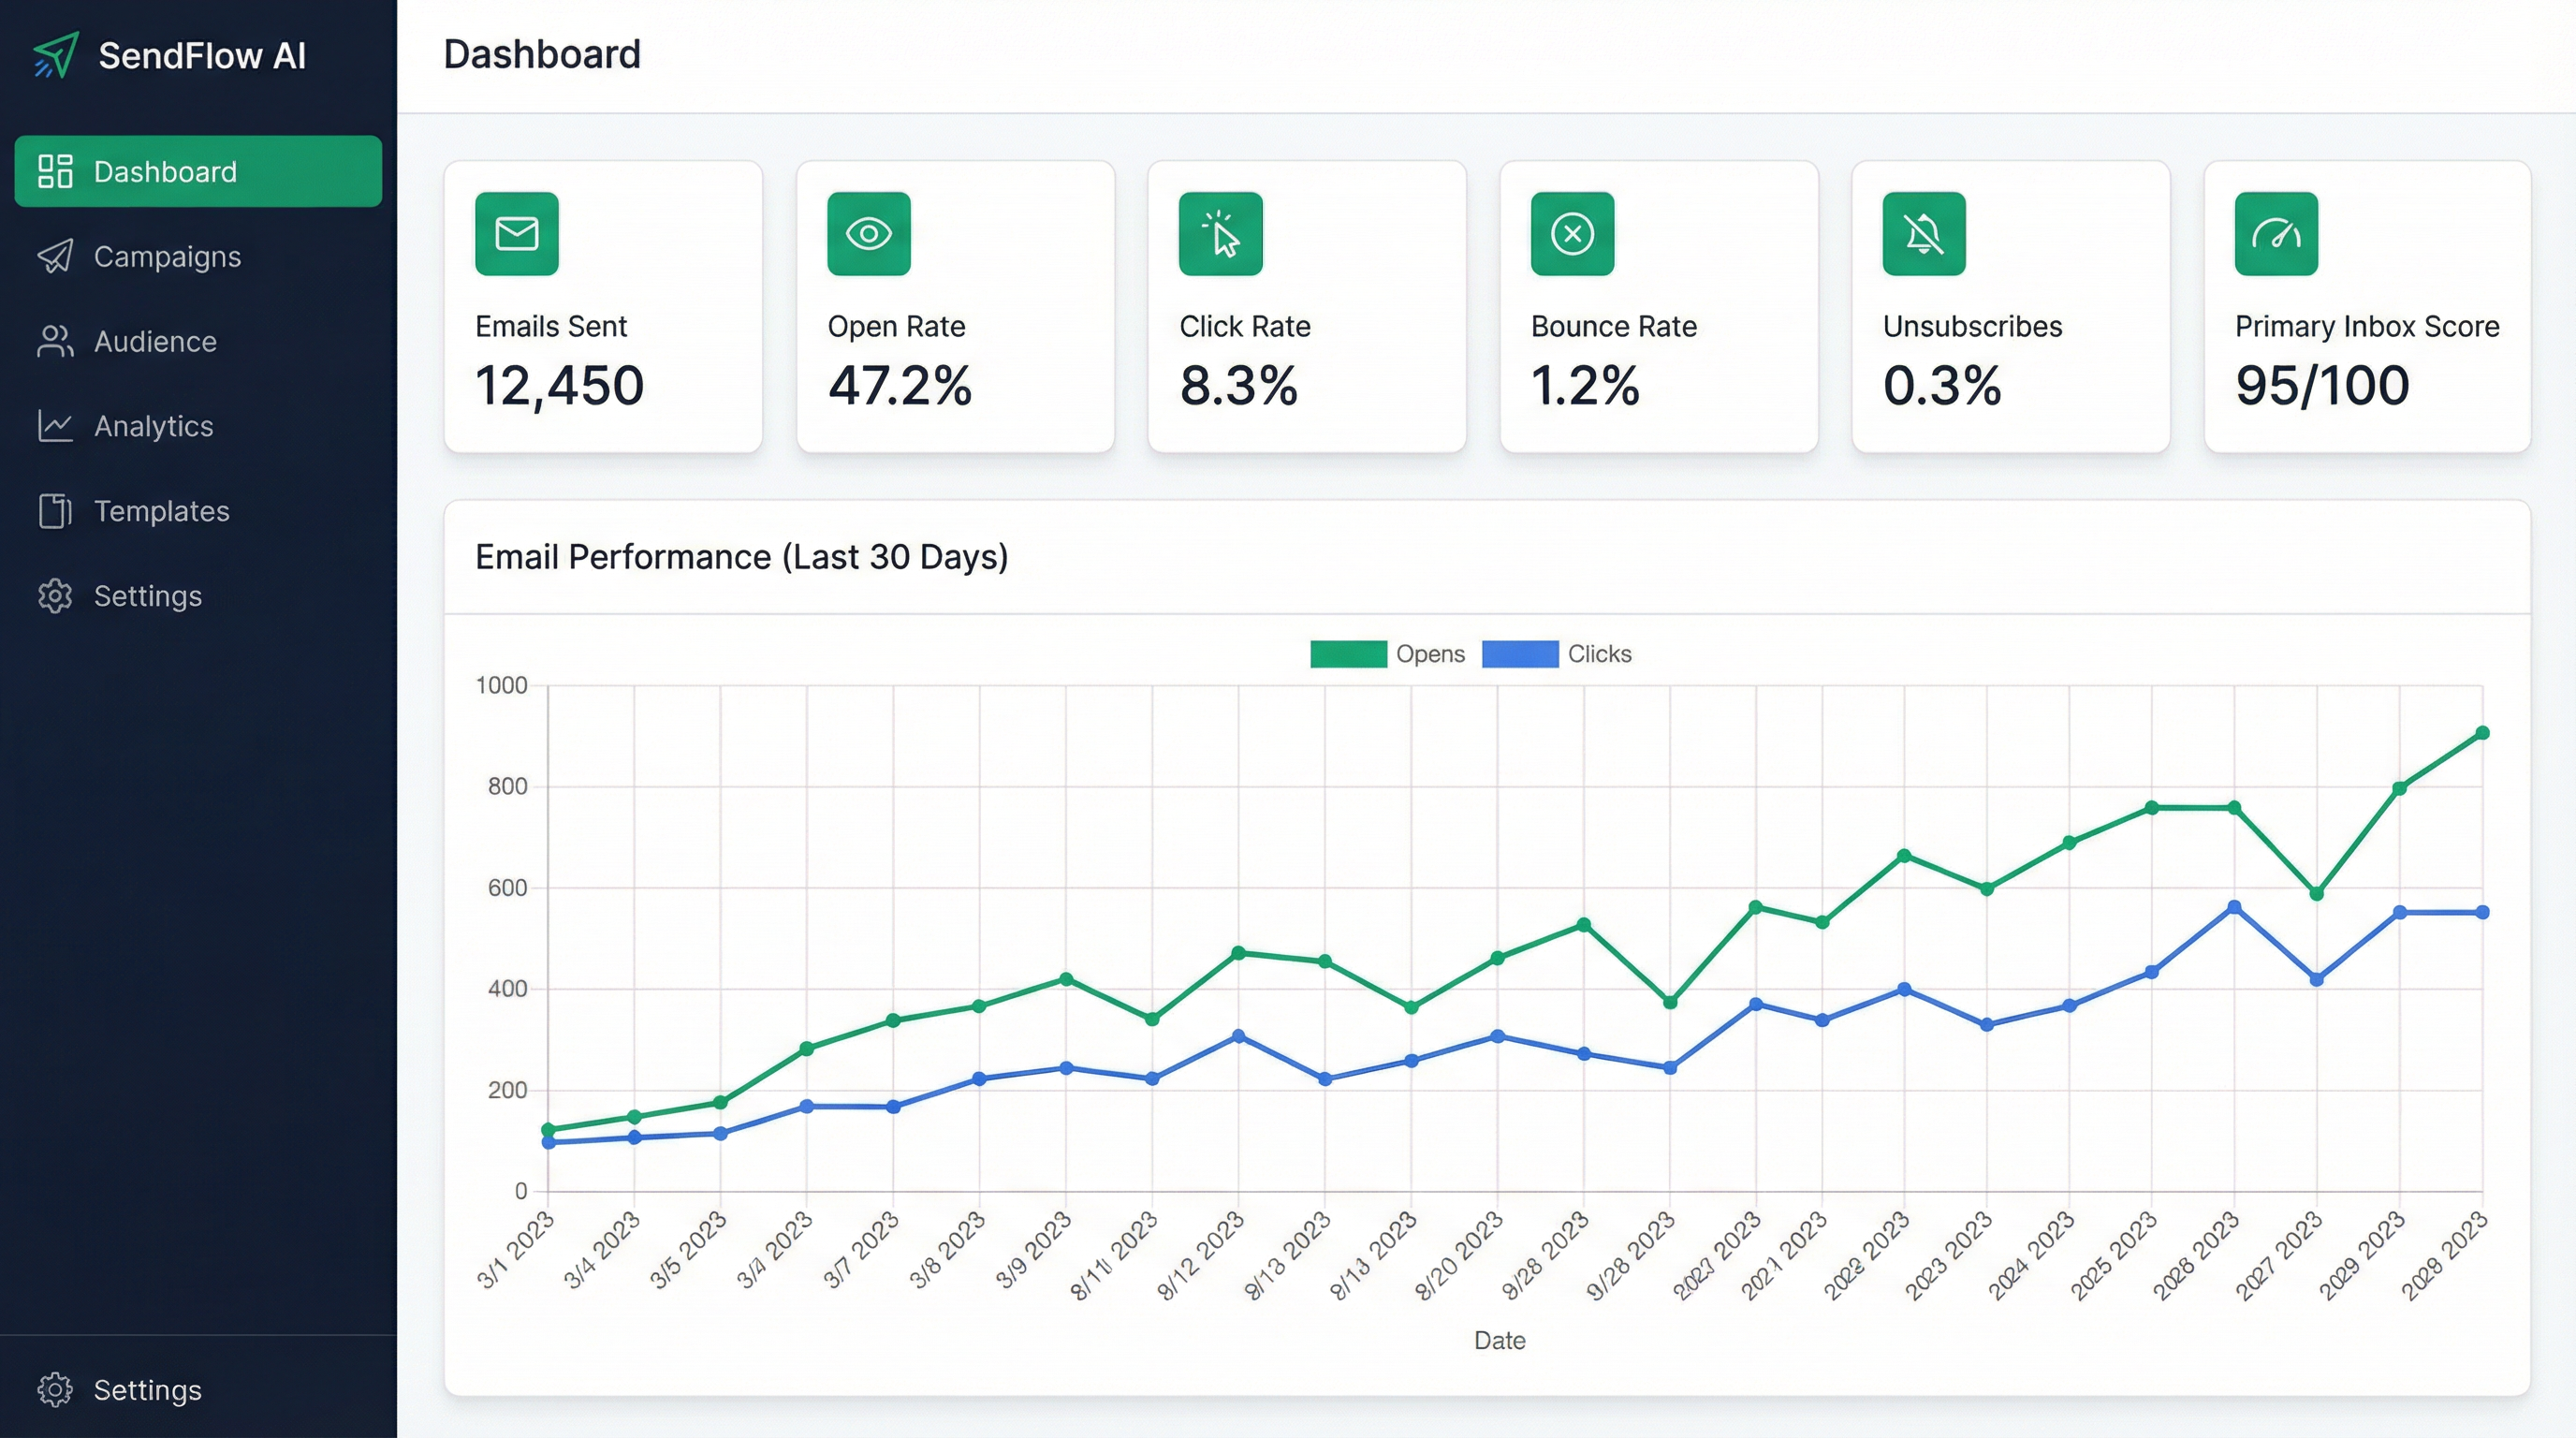Image resolution: width=2576 pixels, height=1438 pixels.
Task: Click the Emails Sent 12,450 stat card
Action: (603, 307)
